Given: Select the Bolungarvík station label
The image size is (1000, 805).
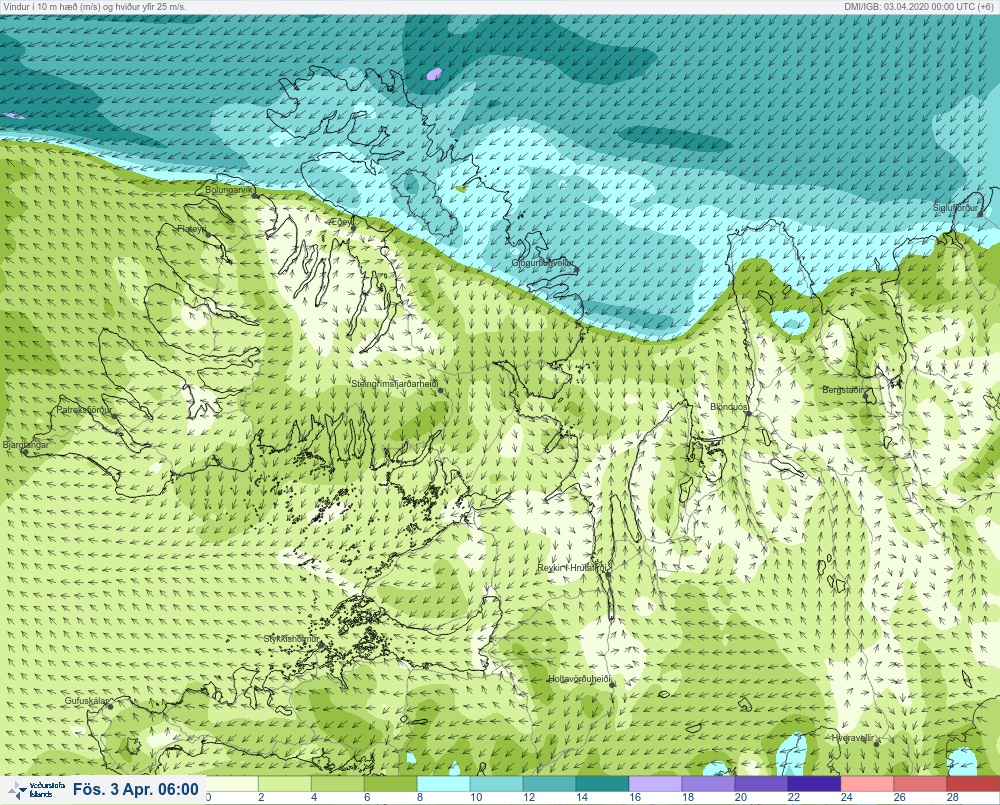Looking at the screenshot, I should (230, 190).
